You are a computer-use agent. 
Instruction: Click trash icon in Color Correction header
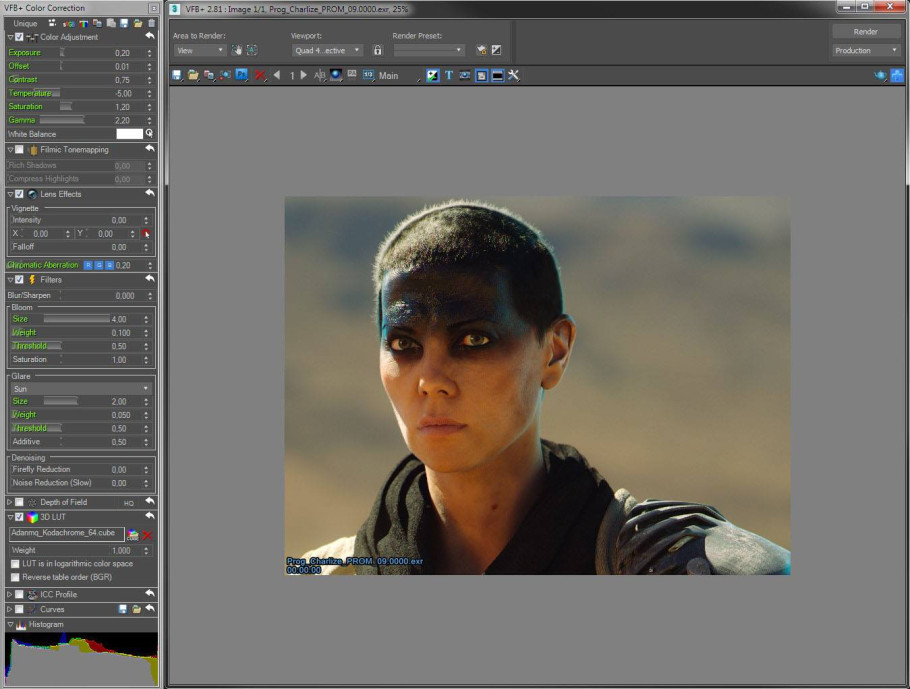point(151,23)
